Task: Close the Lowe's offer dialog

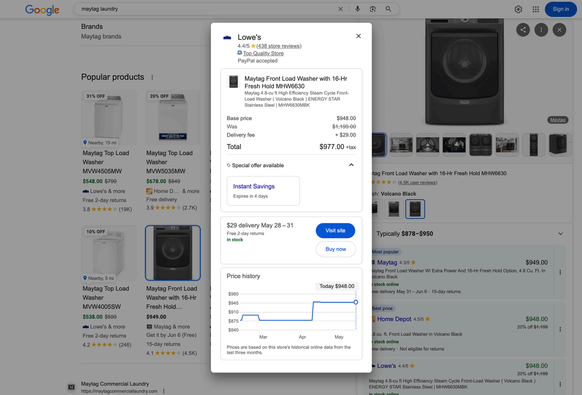Action: pos(358,36)
